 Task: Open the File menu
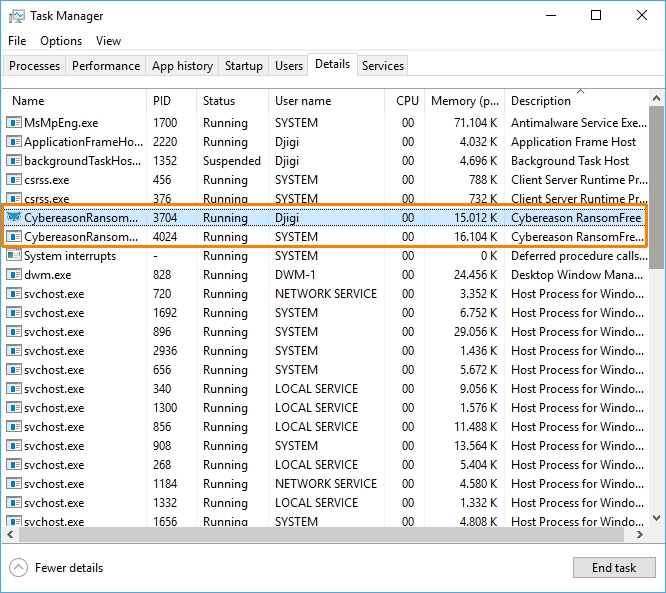click(17, 41)
